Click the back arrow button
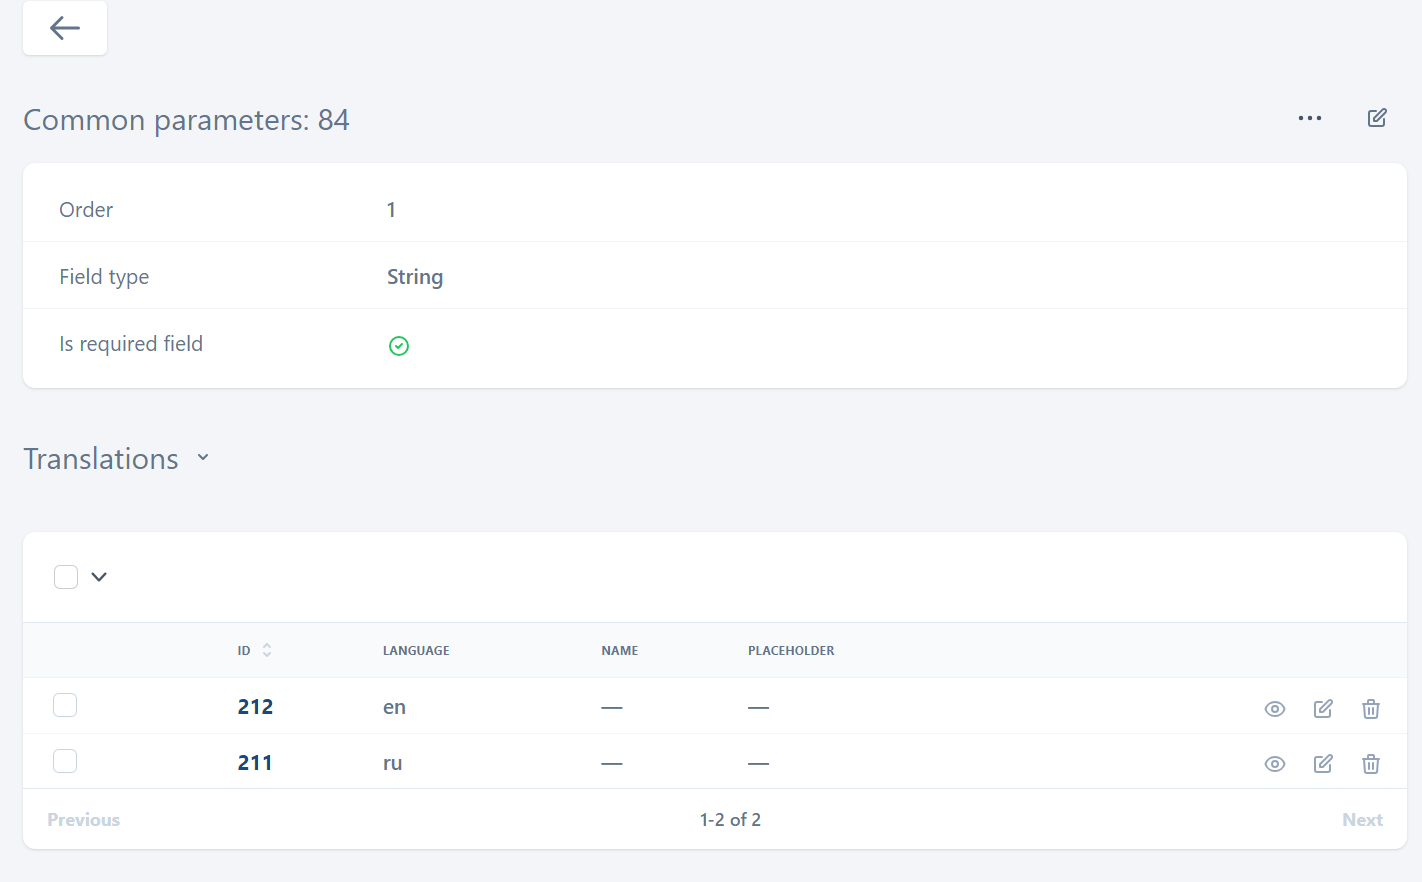 65,28
